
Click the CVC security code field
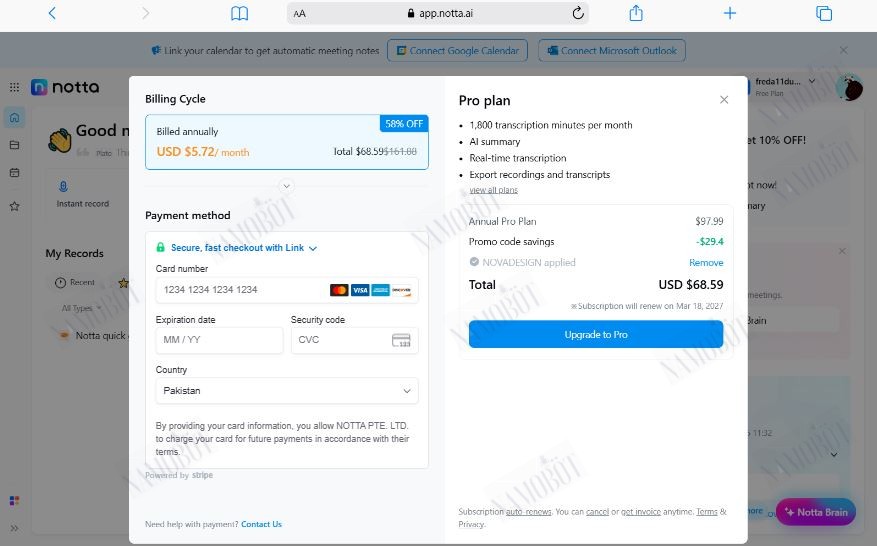[355, 340]
